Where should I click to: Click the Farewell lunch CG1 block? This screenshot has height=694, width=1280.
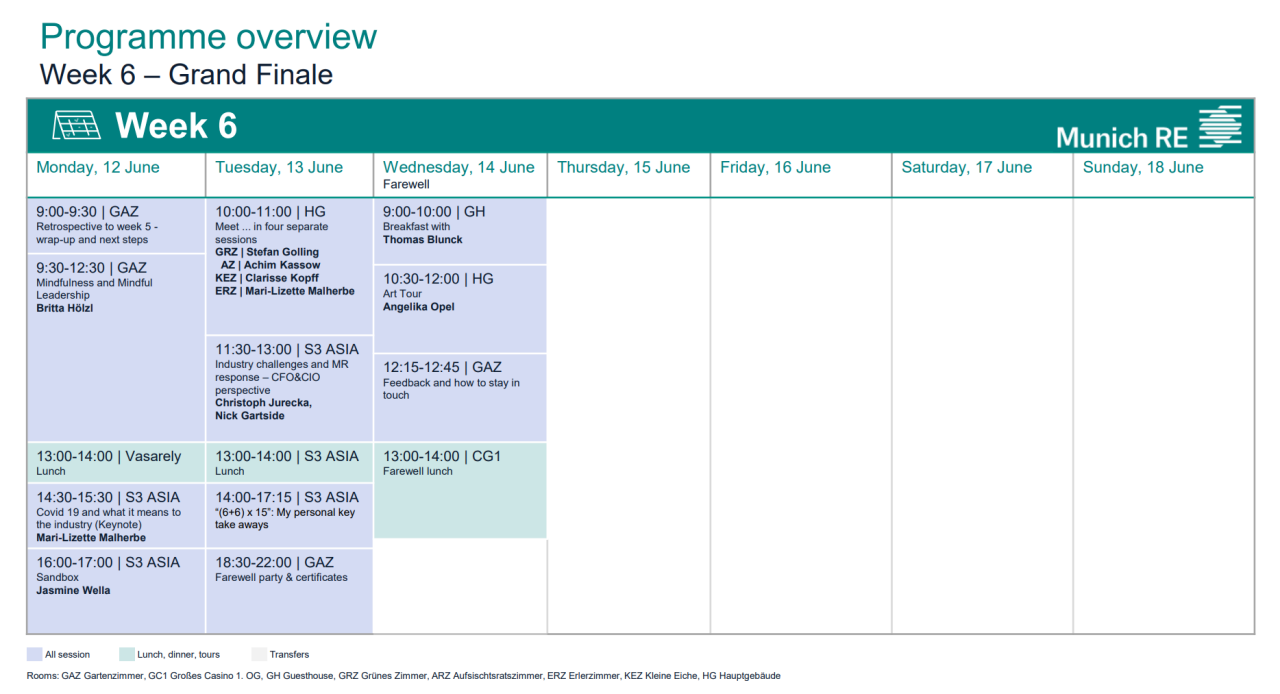459,490
